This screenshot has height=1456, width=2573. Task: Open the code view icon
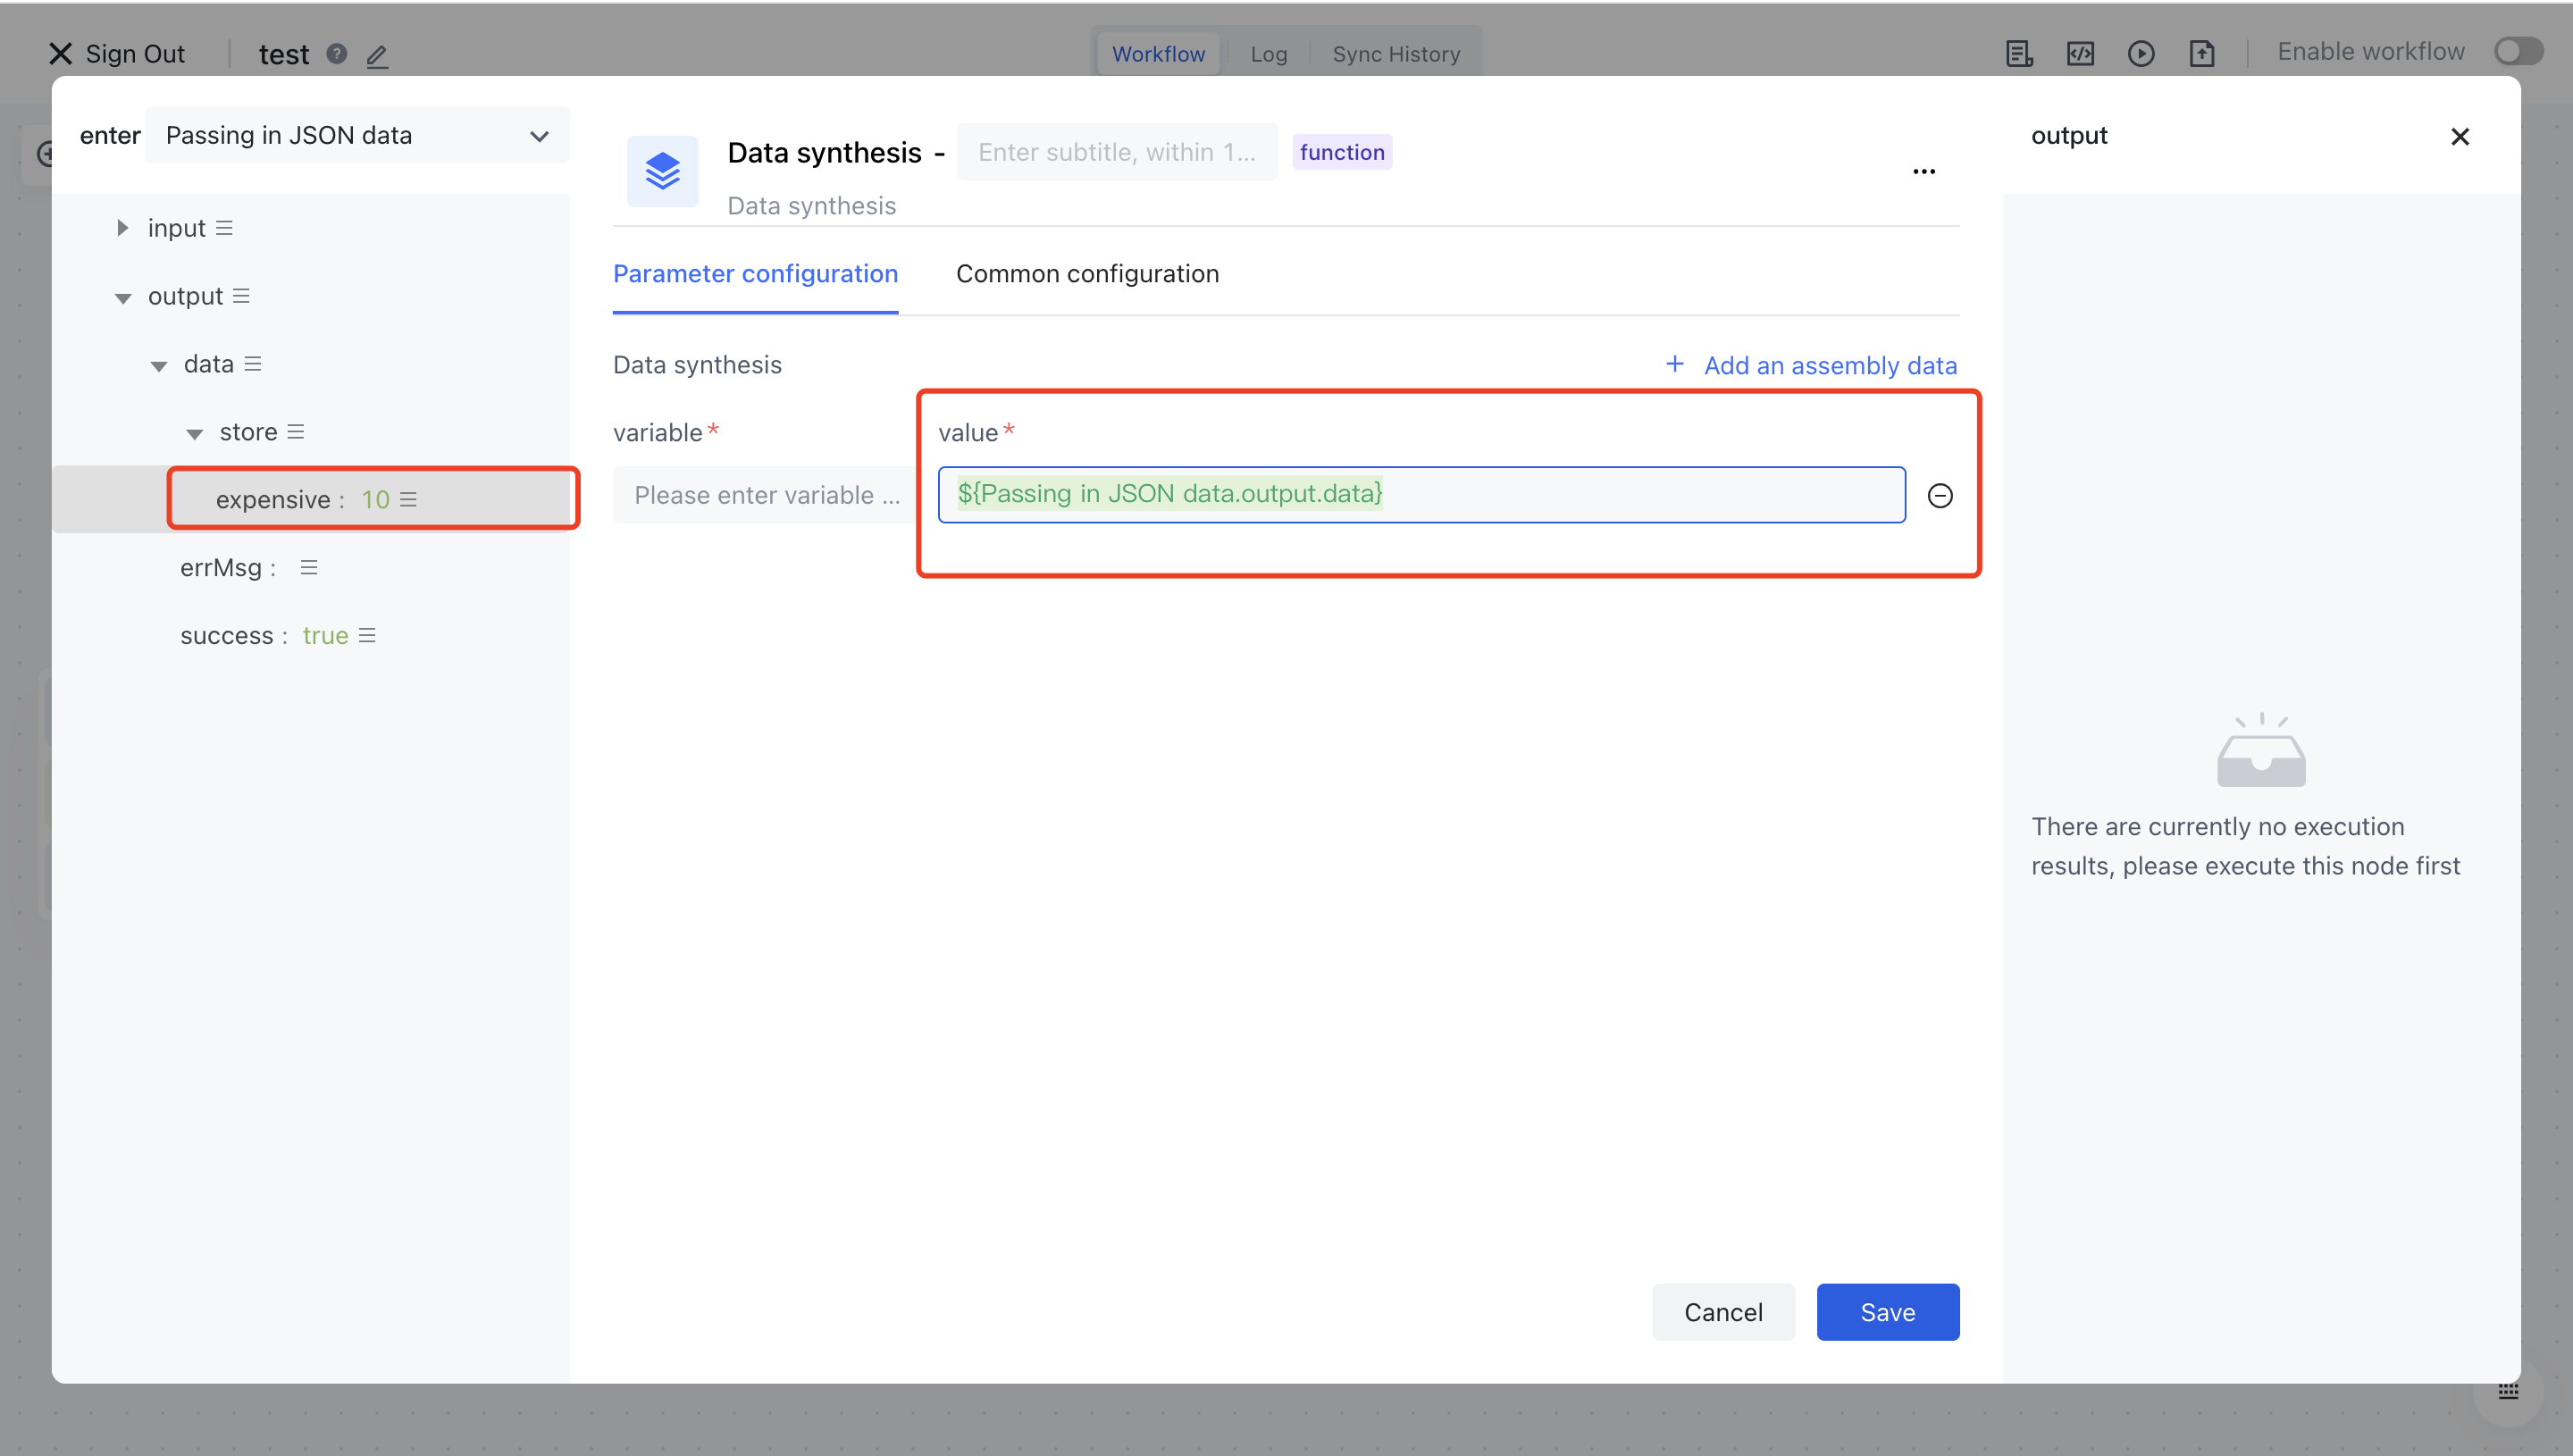[2081, 53]
